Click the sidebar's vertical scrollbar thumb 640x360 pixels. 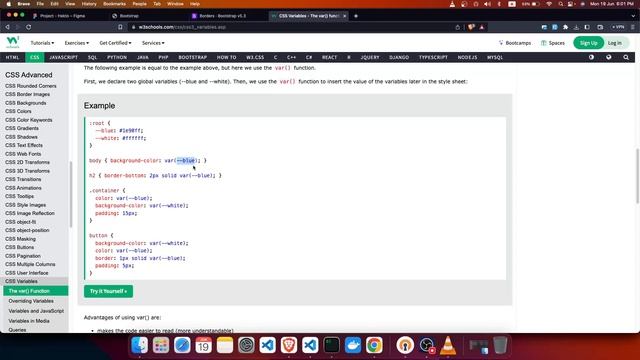tap(71, 194)
